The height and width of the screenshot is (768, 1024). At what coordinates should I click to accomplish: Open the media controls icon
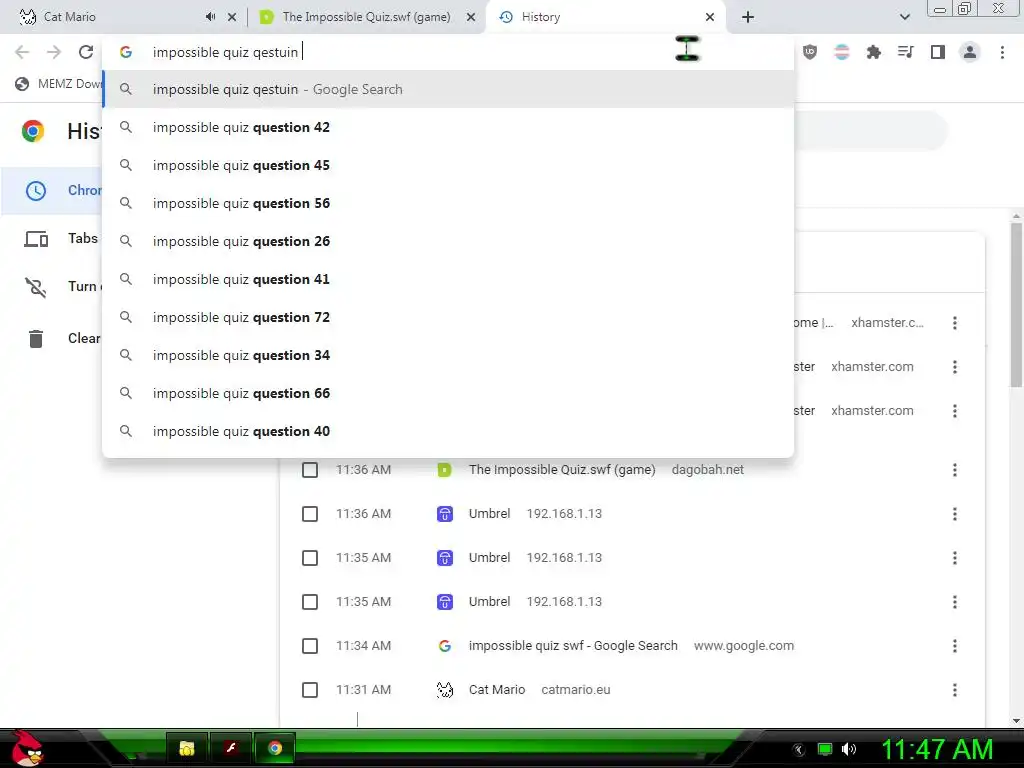click(x=905, y=52)
